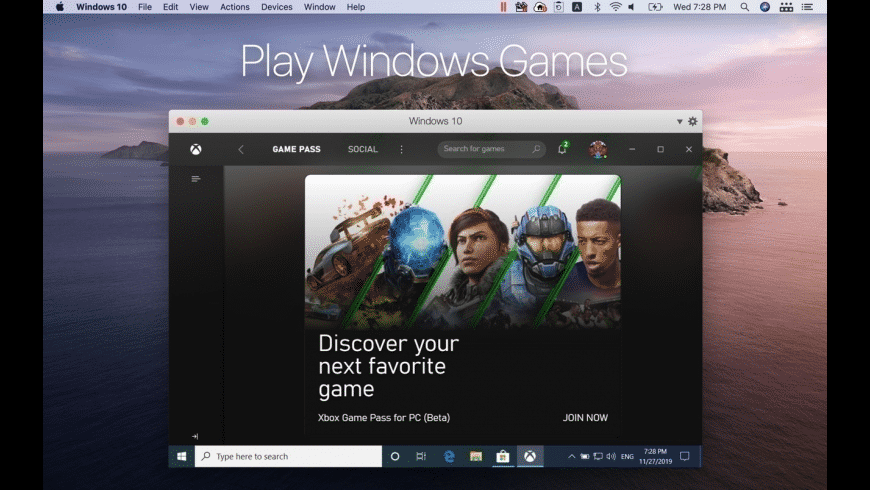The height and width of the screenshot is (490, 870).
Task: Open the Edit menu
Action: click(170, 7)
